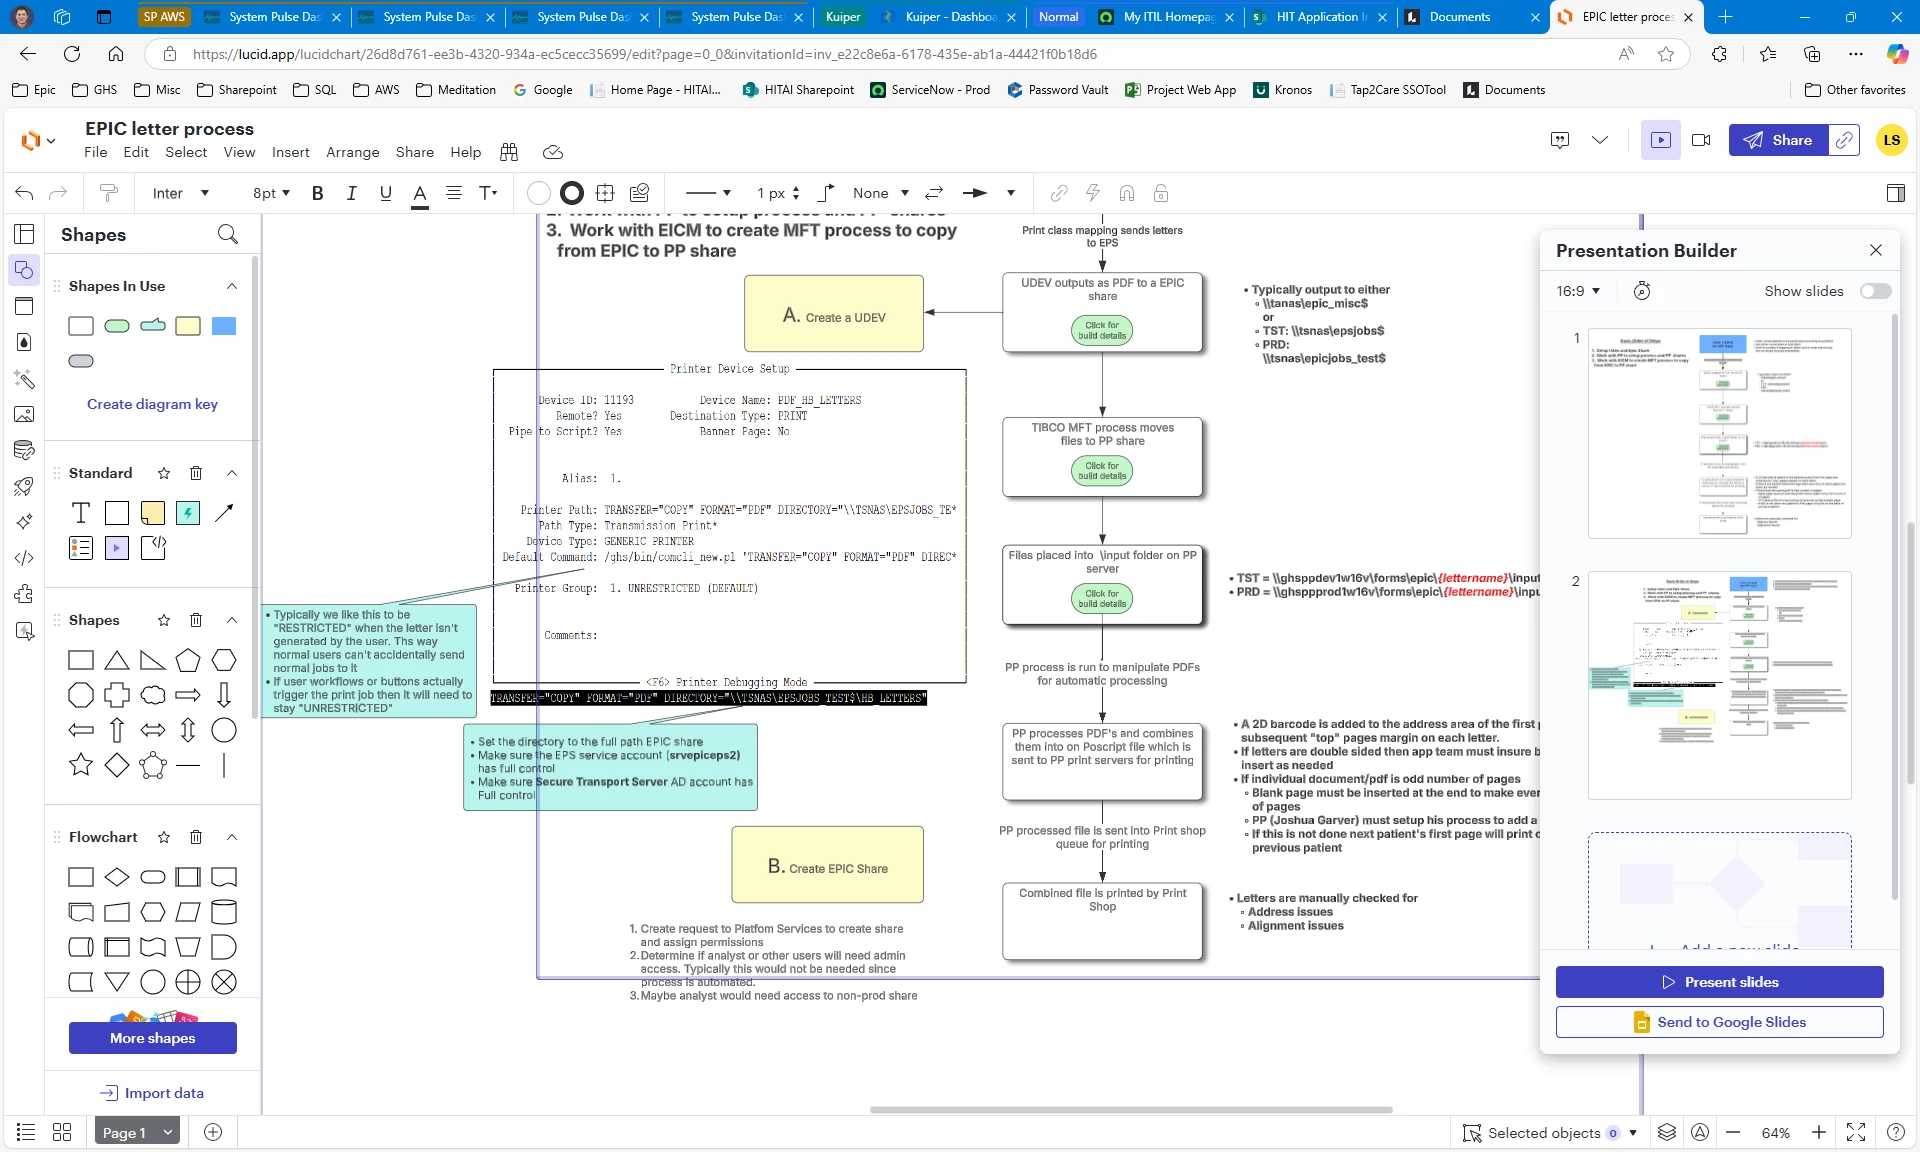Open the line style dropdown
Screen dimensions: 1920x1152
pyautogui.click(x=708, y=193)
